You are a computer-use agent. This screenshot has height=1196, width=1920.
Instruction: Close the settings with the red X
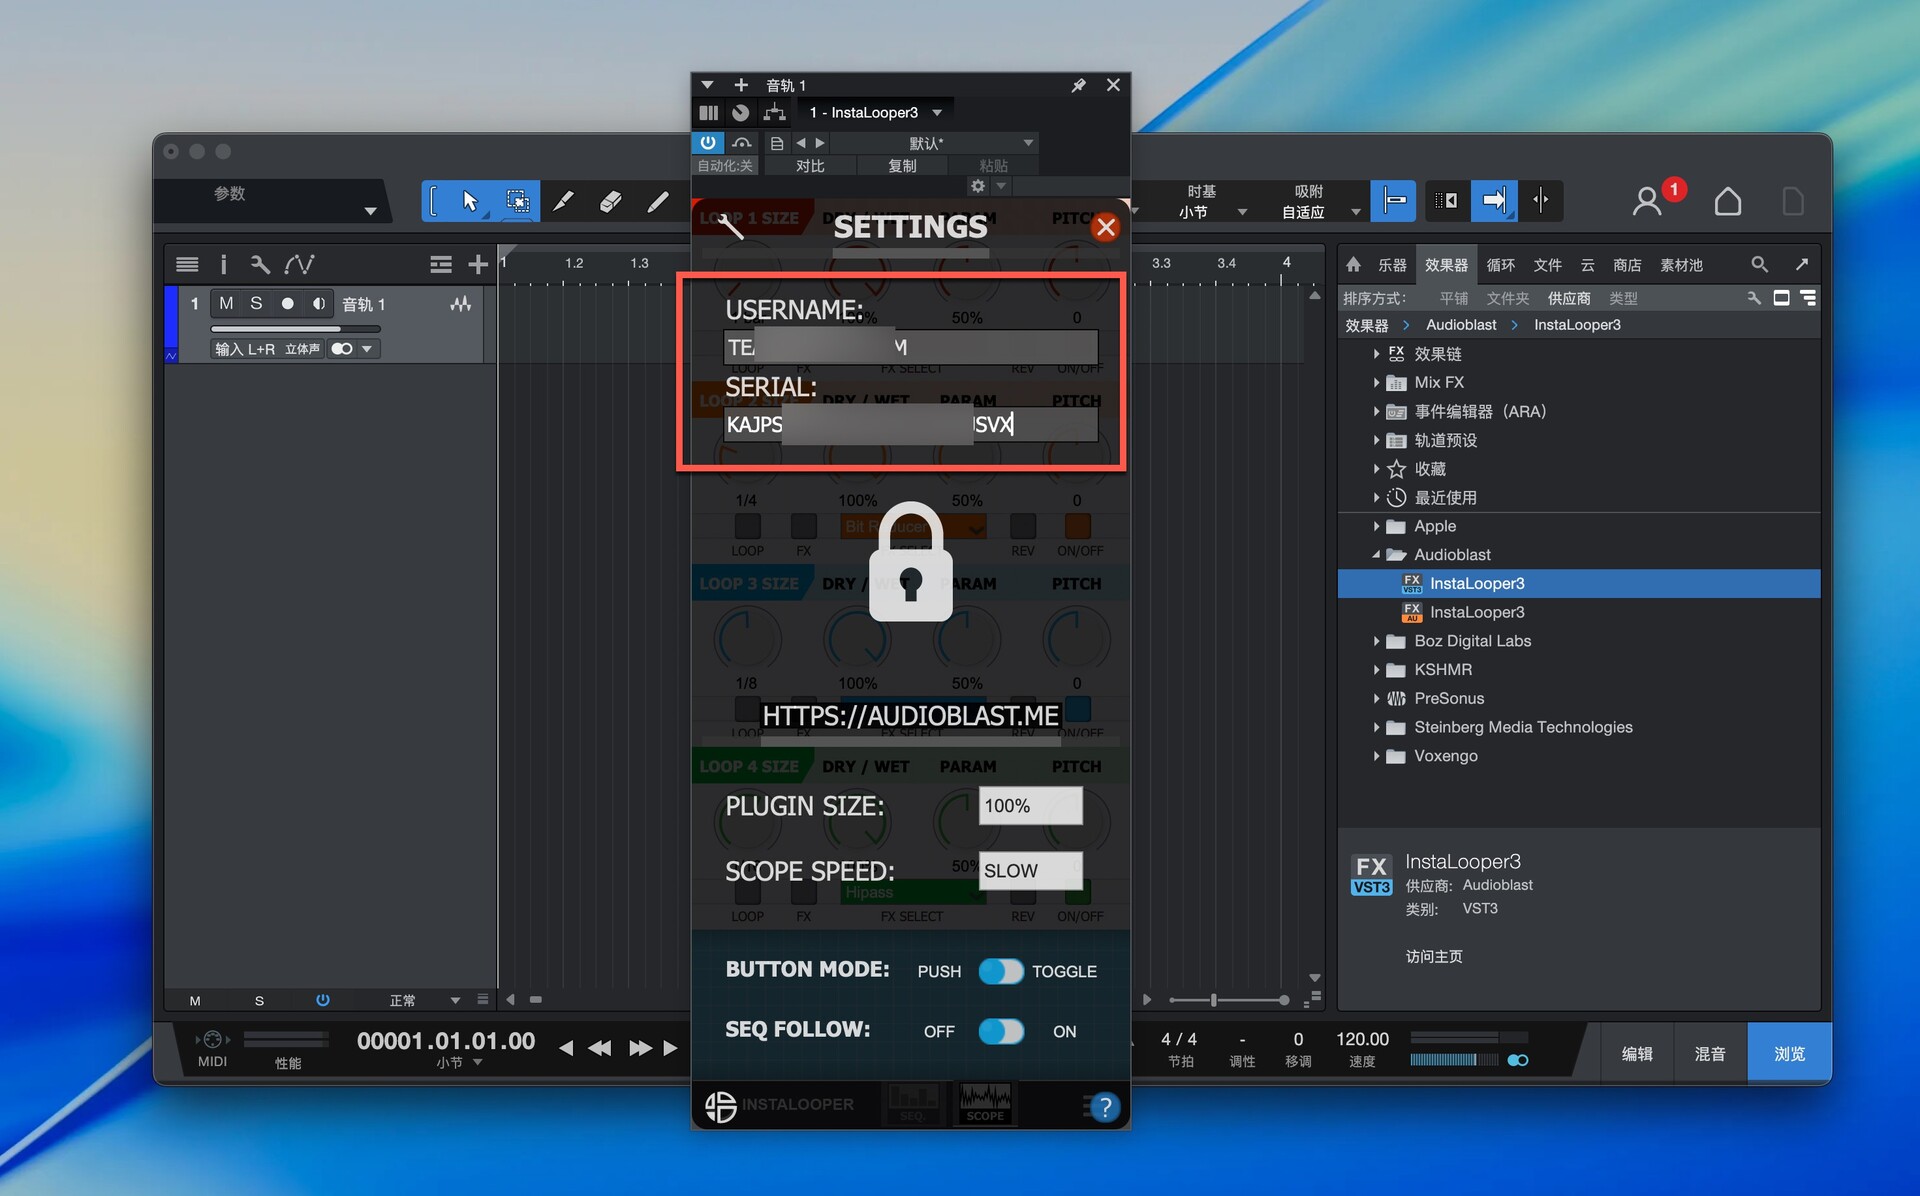pyautogui.click(x=1105, y=227)
